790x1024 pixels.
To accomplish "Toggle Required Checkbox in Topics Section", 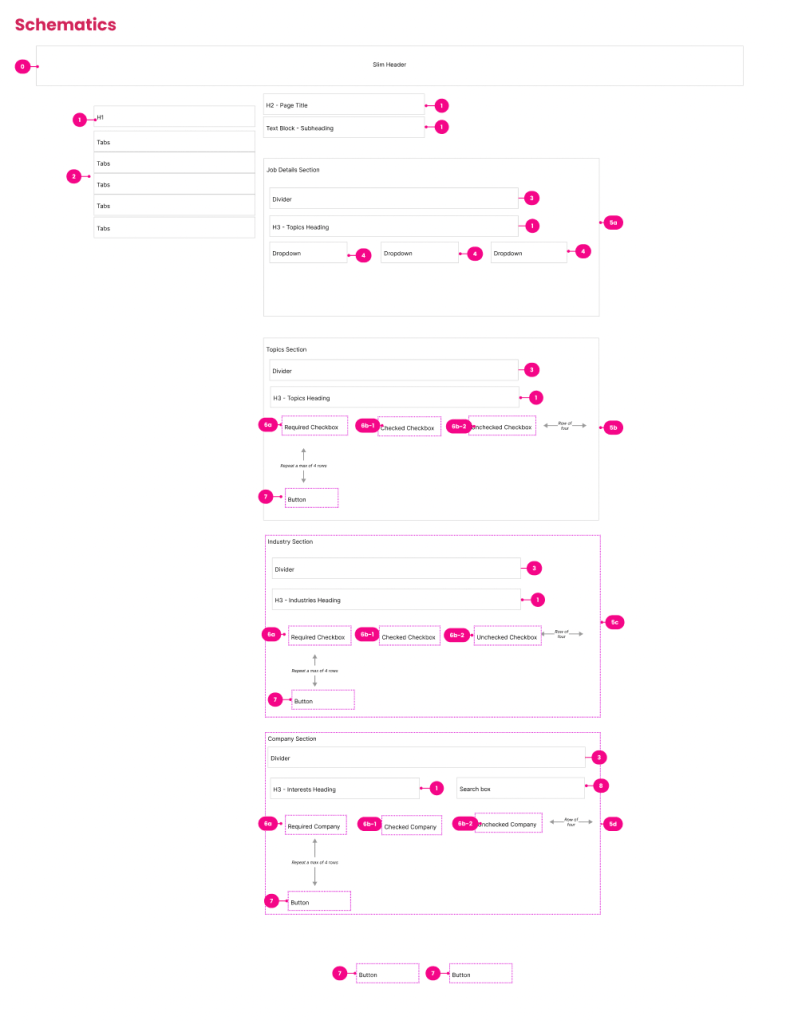I will tap(315, 427).
